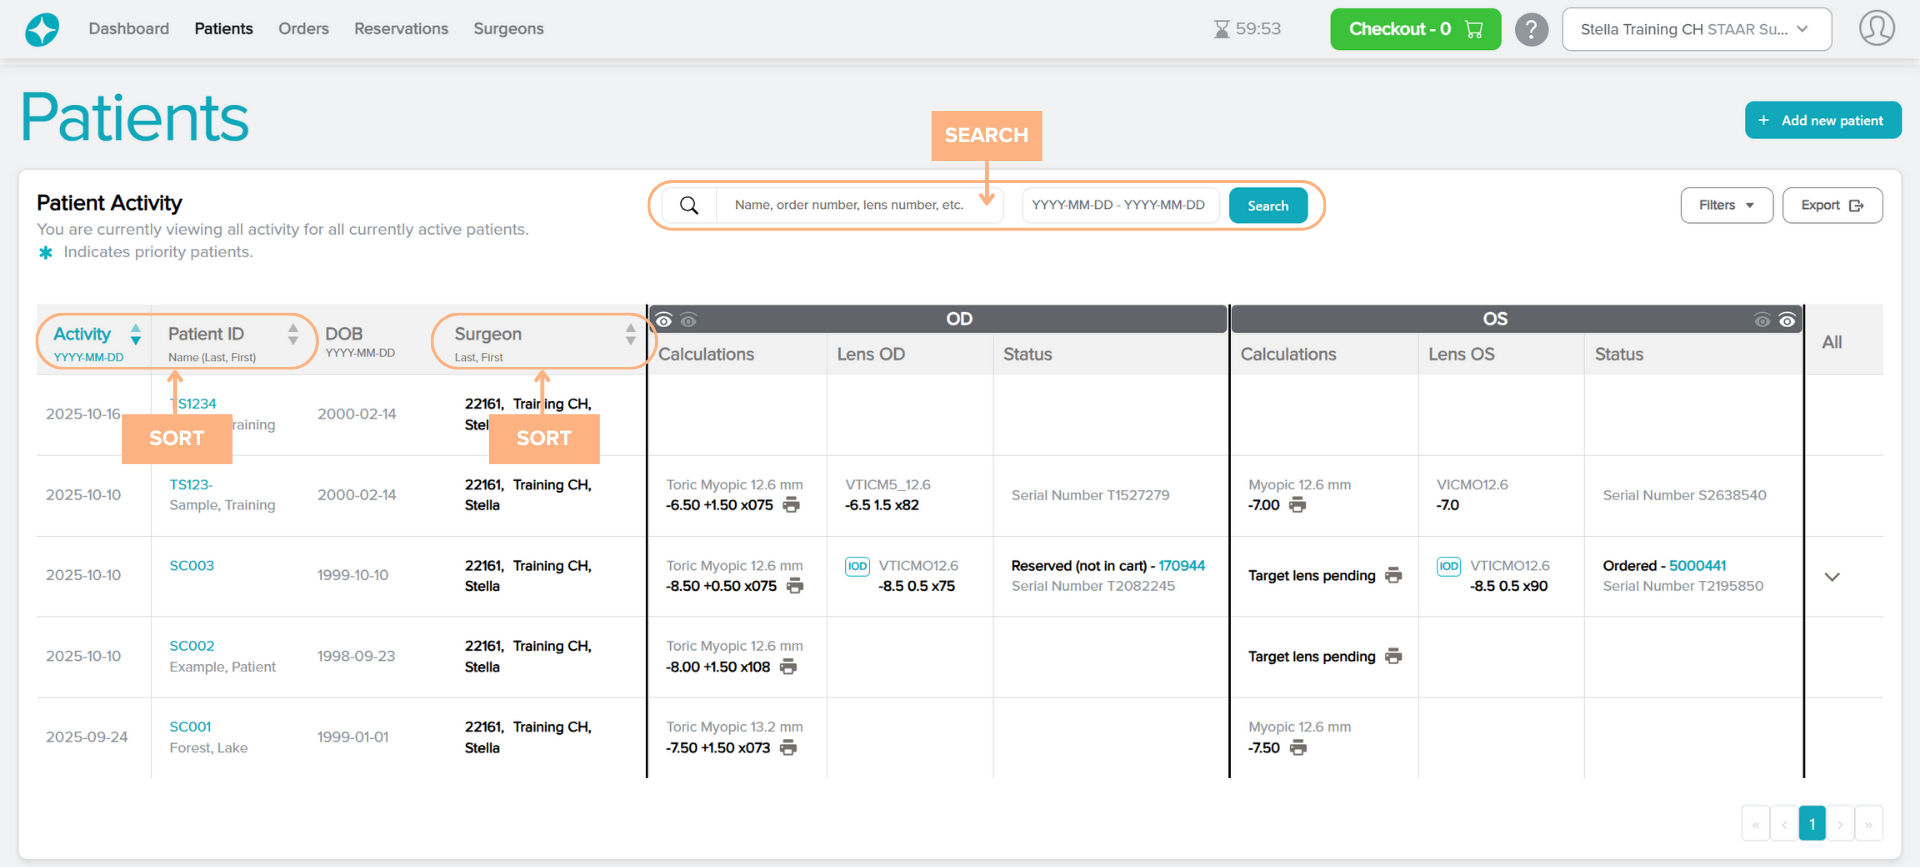Expand the SC003 patient row chevron

(1831, 577)
